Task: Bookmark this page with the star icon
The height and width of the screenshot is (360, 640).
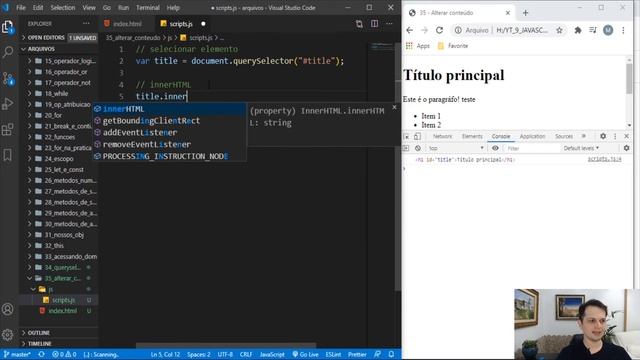Action: [x=559, y=30]
